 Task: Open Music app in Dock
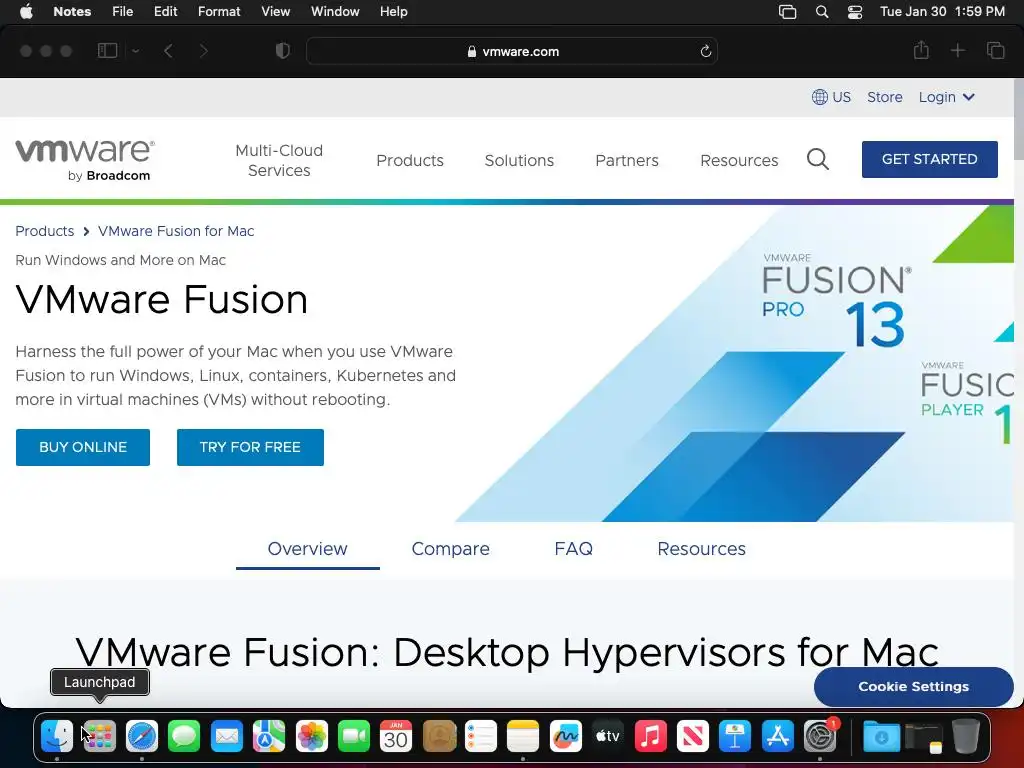650,736
